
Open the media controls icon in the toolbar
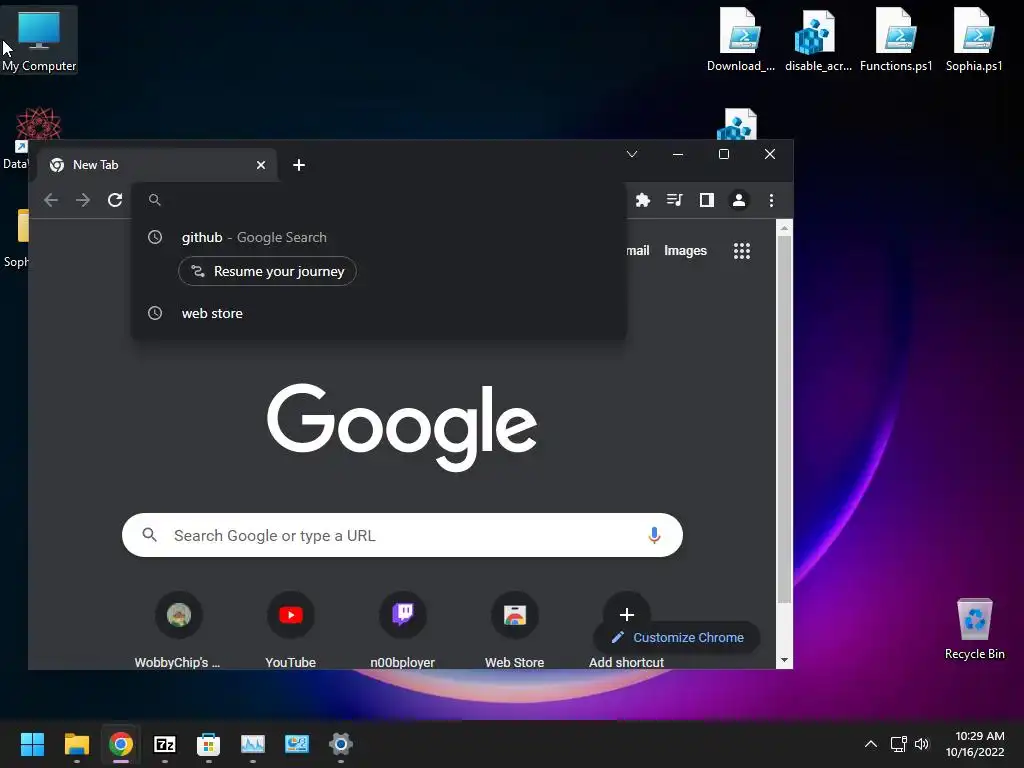[675, 200]
